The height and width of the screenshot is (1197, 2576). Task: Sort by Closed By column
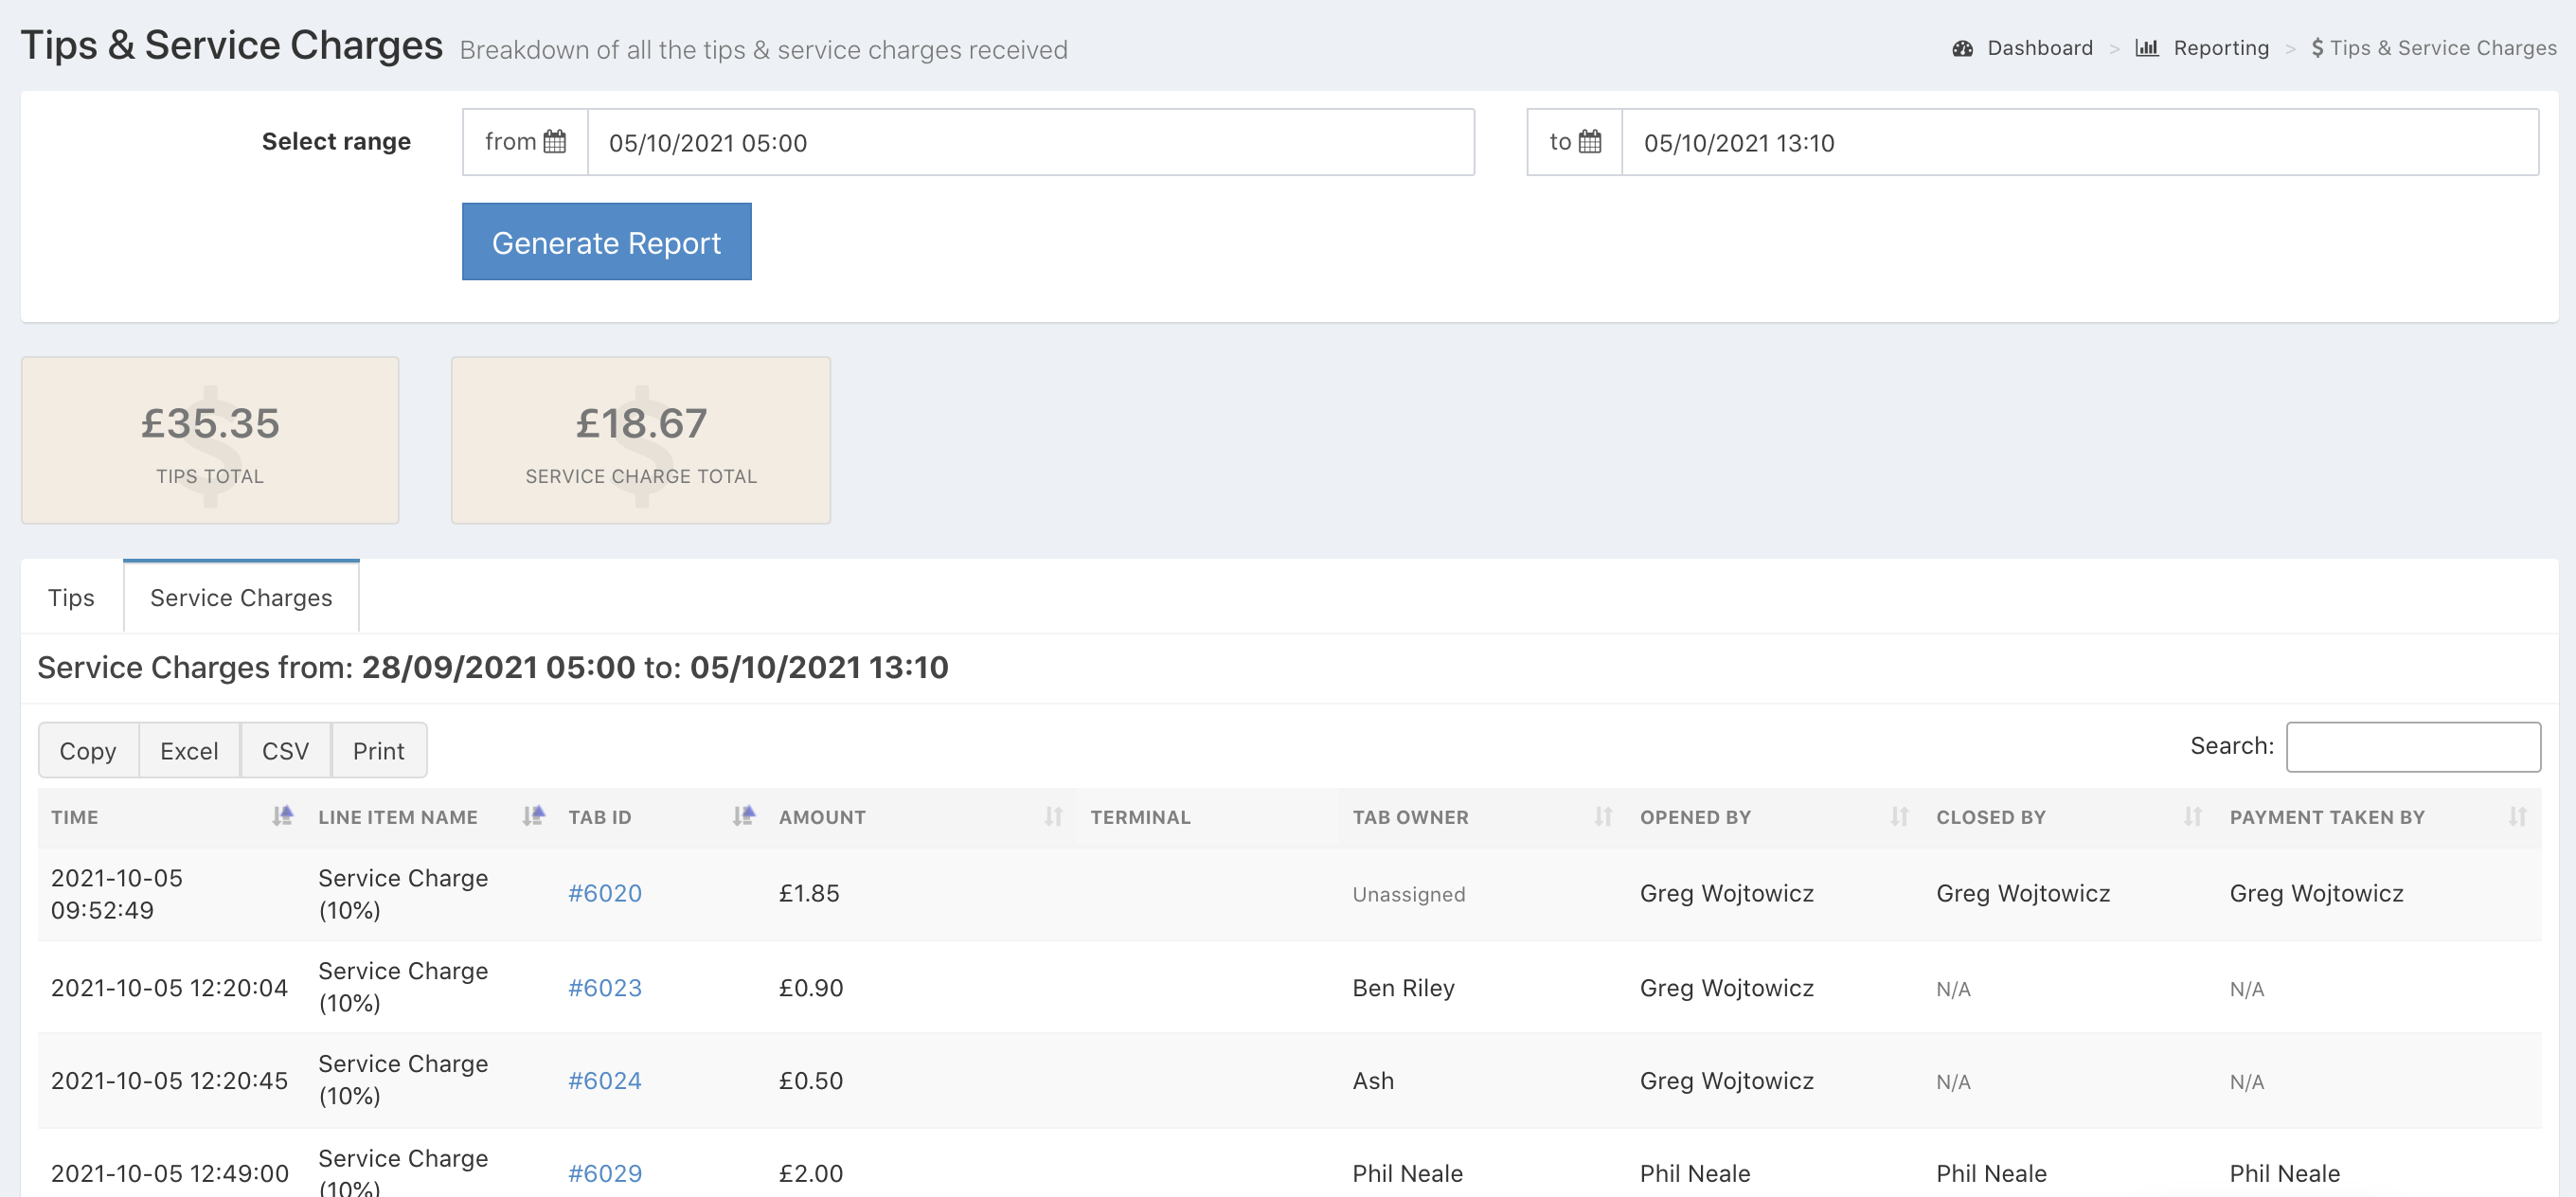[2192, 816]
